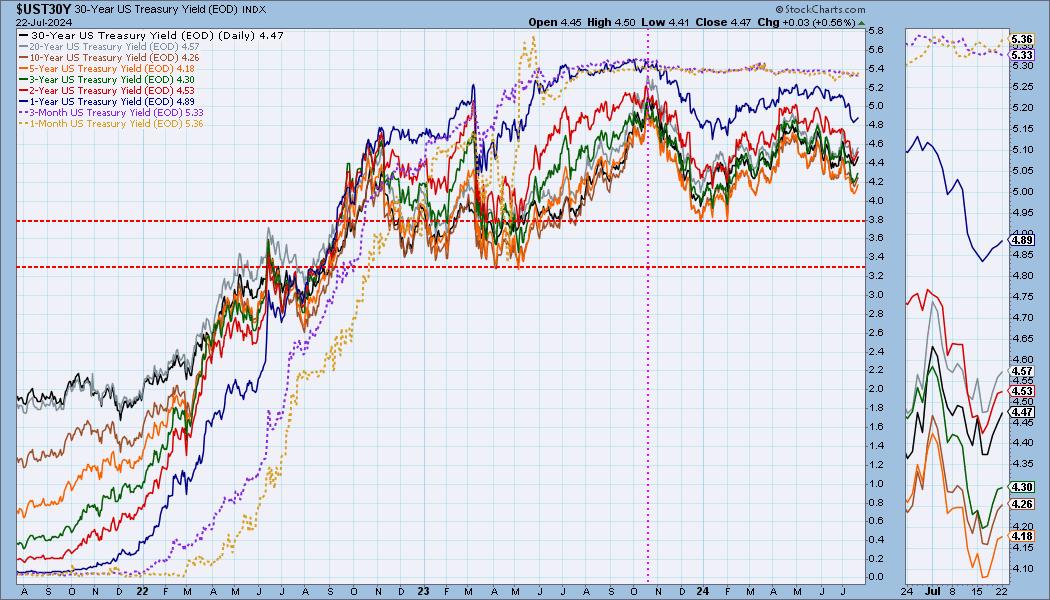Select the 30-Year US Treasury Yield legend entry
Viewport: 1050px width, 600px height.
151,35
